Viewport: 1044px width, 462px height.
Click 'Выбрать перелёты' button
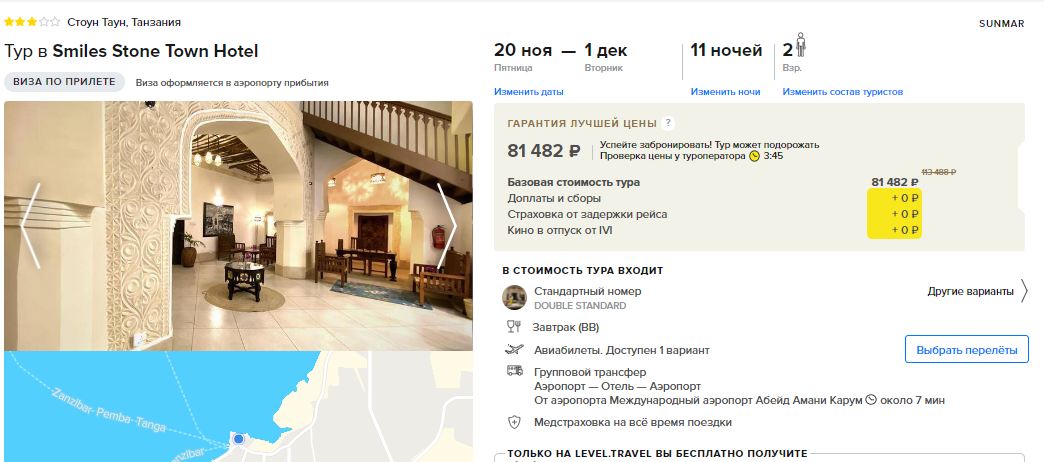click(967, 349)
